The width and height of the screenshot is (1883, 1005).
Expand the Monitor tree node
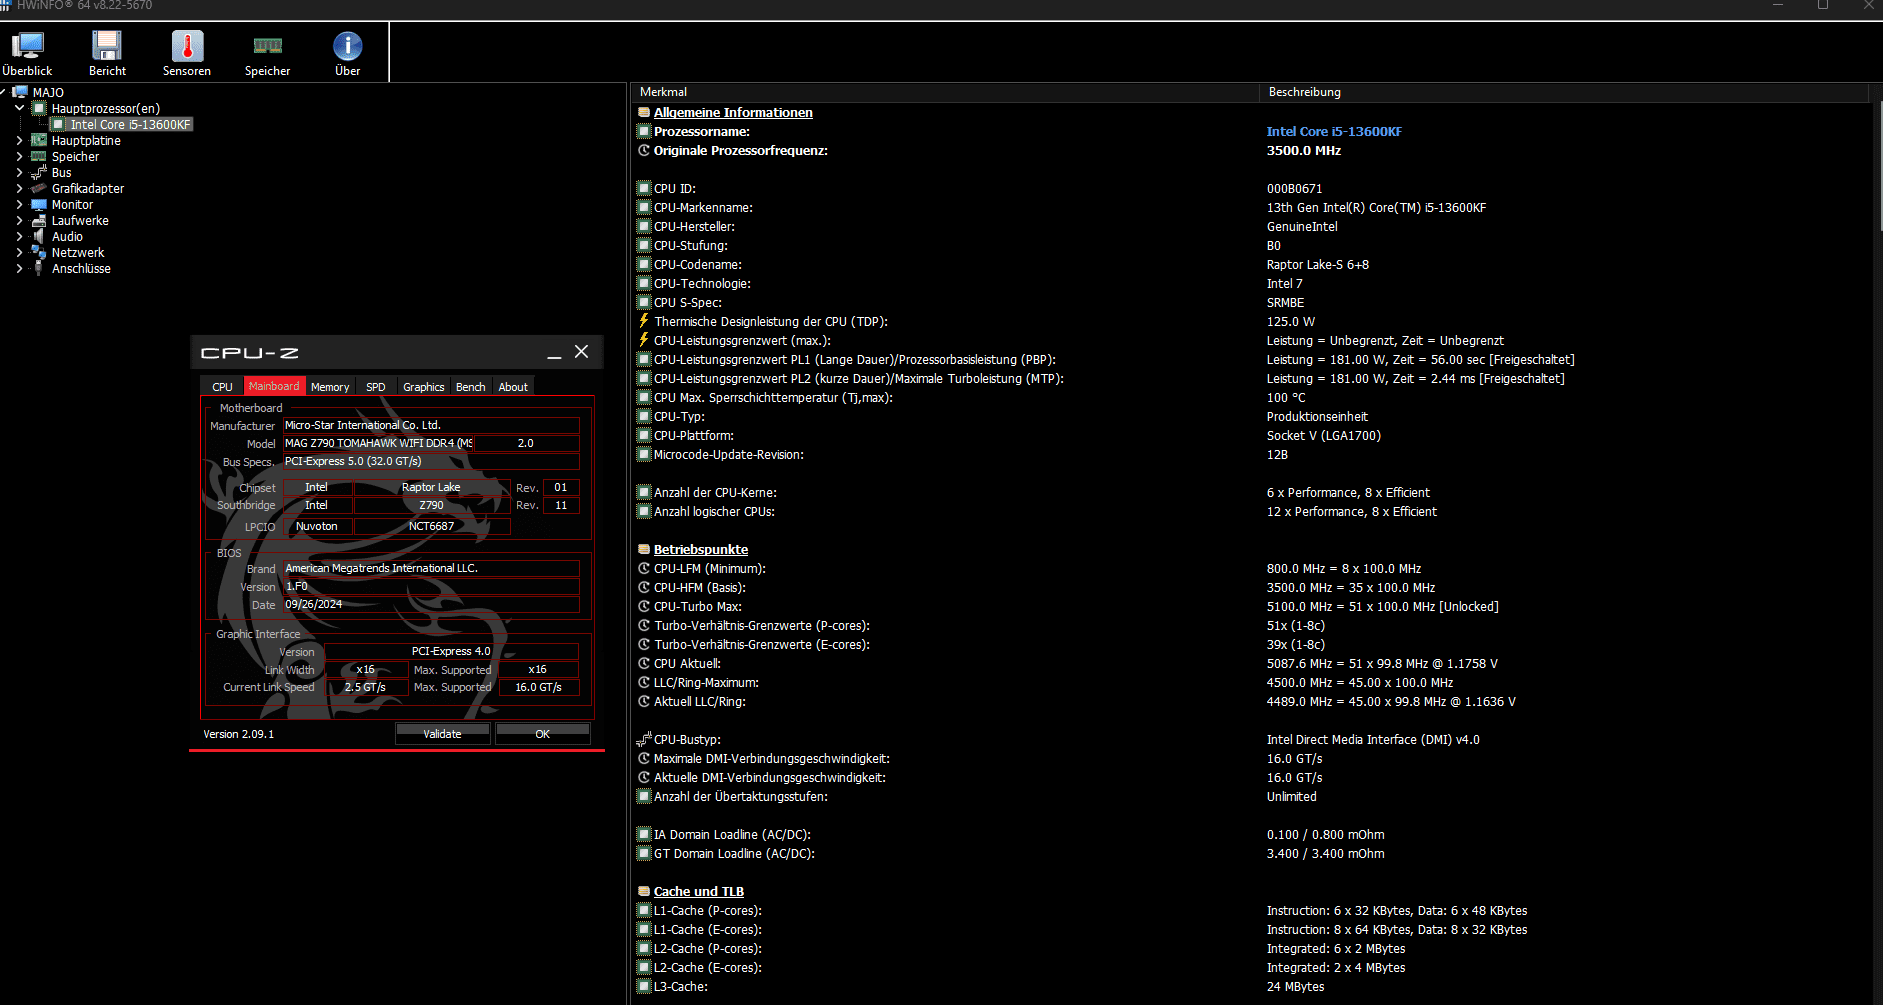pyautogui.click(x=20, y=204)
